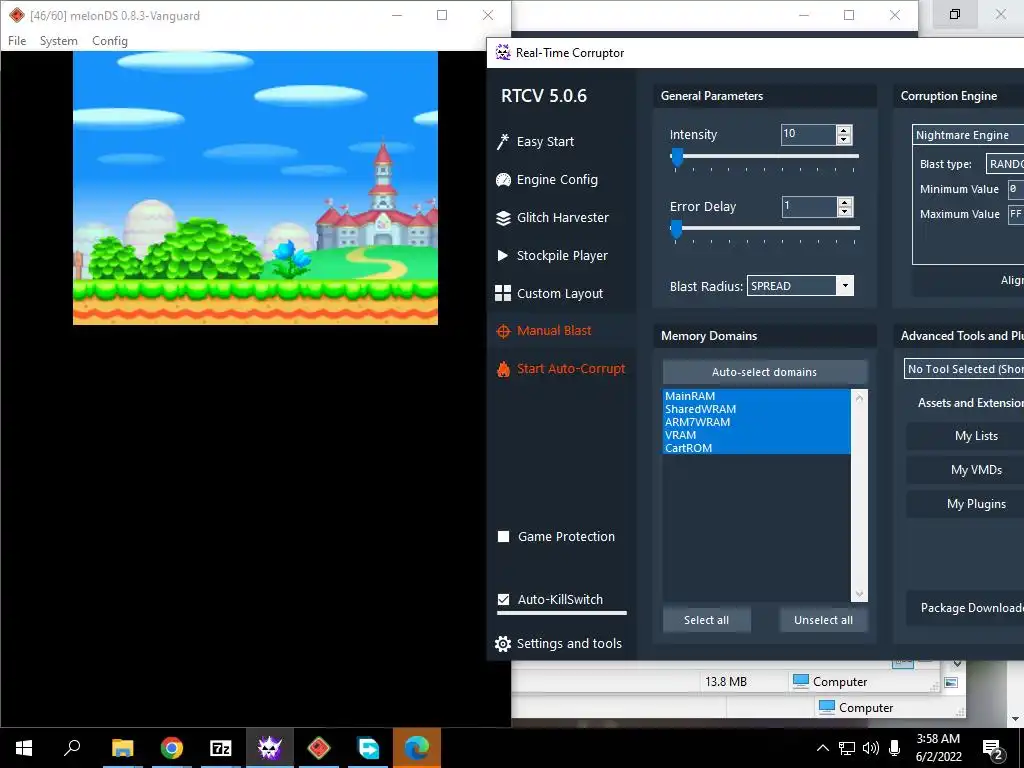The width and height of the screenshot is (1024, 768).
Task: Select the CartROM memory domain
Action: pyautogui.click(x=756, y=448)
